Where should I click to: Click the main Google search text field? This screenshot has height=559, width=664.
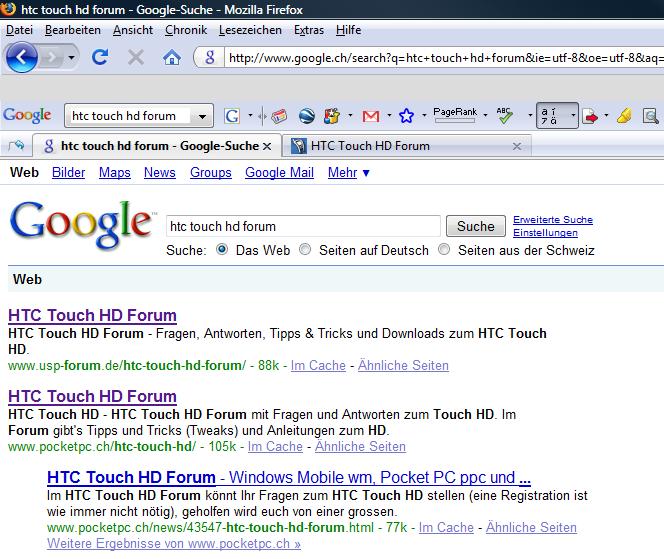(x=303, y=226)
